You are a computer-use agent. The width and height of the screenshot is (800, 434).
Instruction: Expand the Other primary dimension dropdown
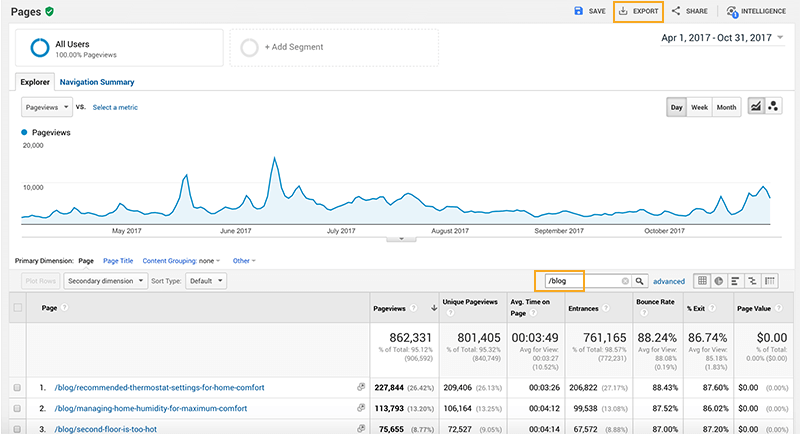[x=244, y=261]
